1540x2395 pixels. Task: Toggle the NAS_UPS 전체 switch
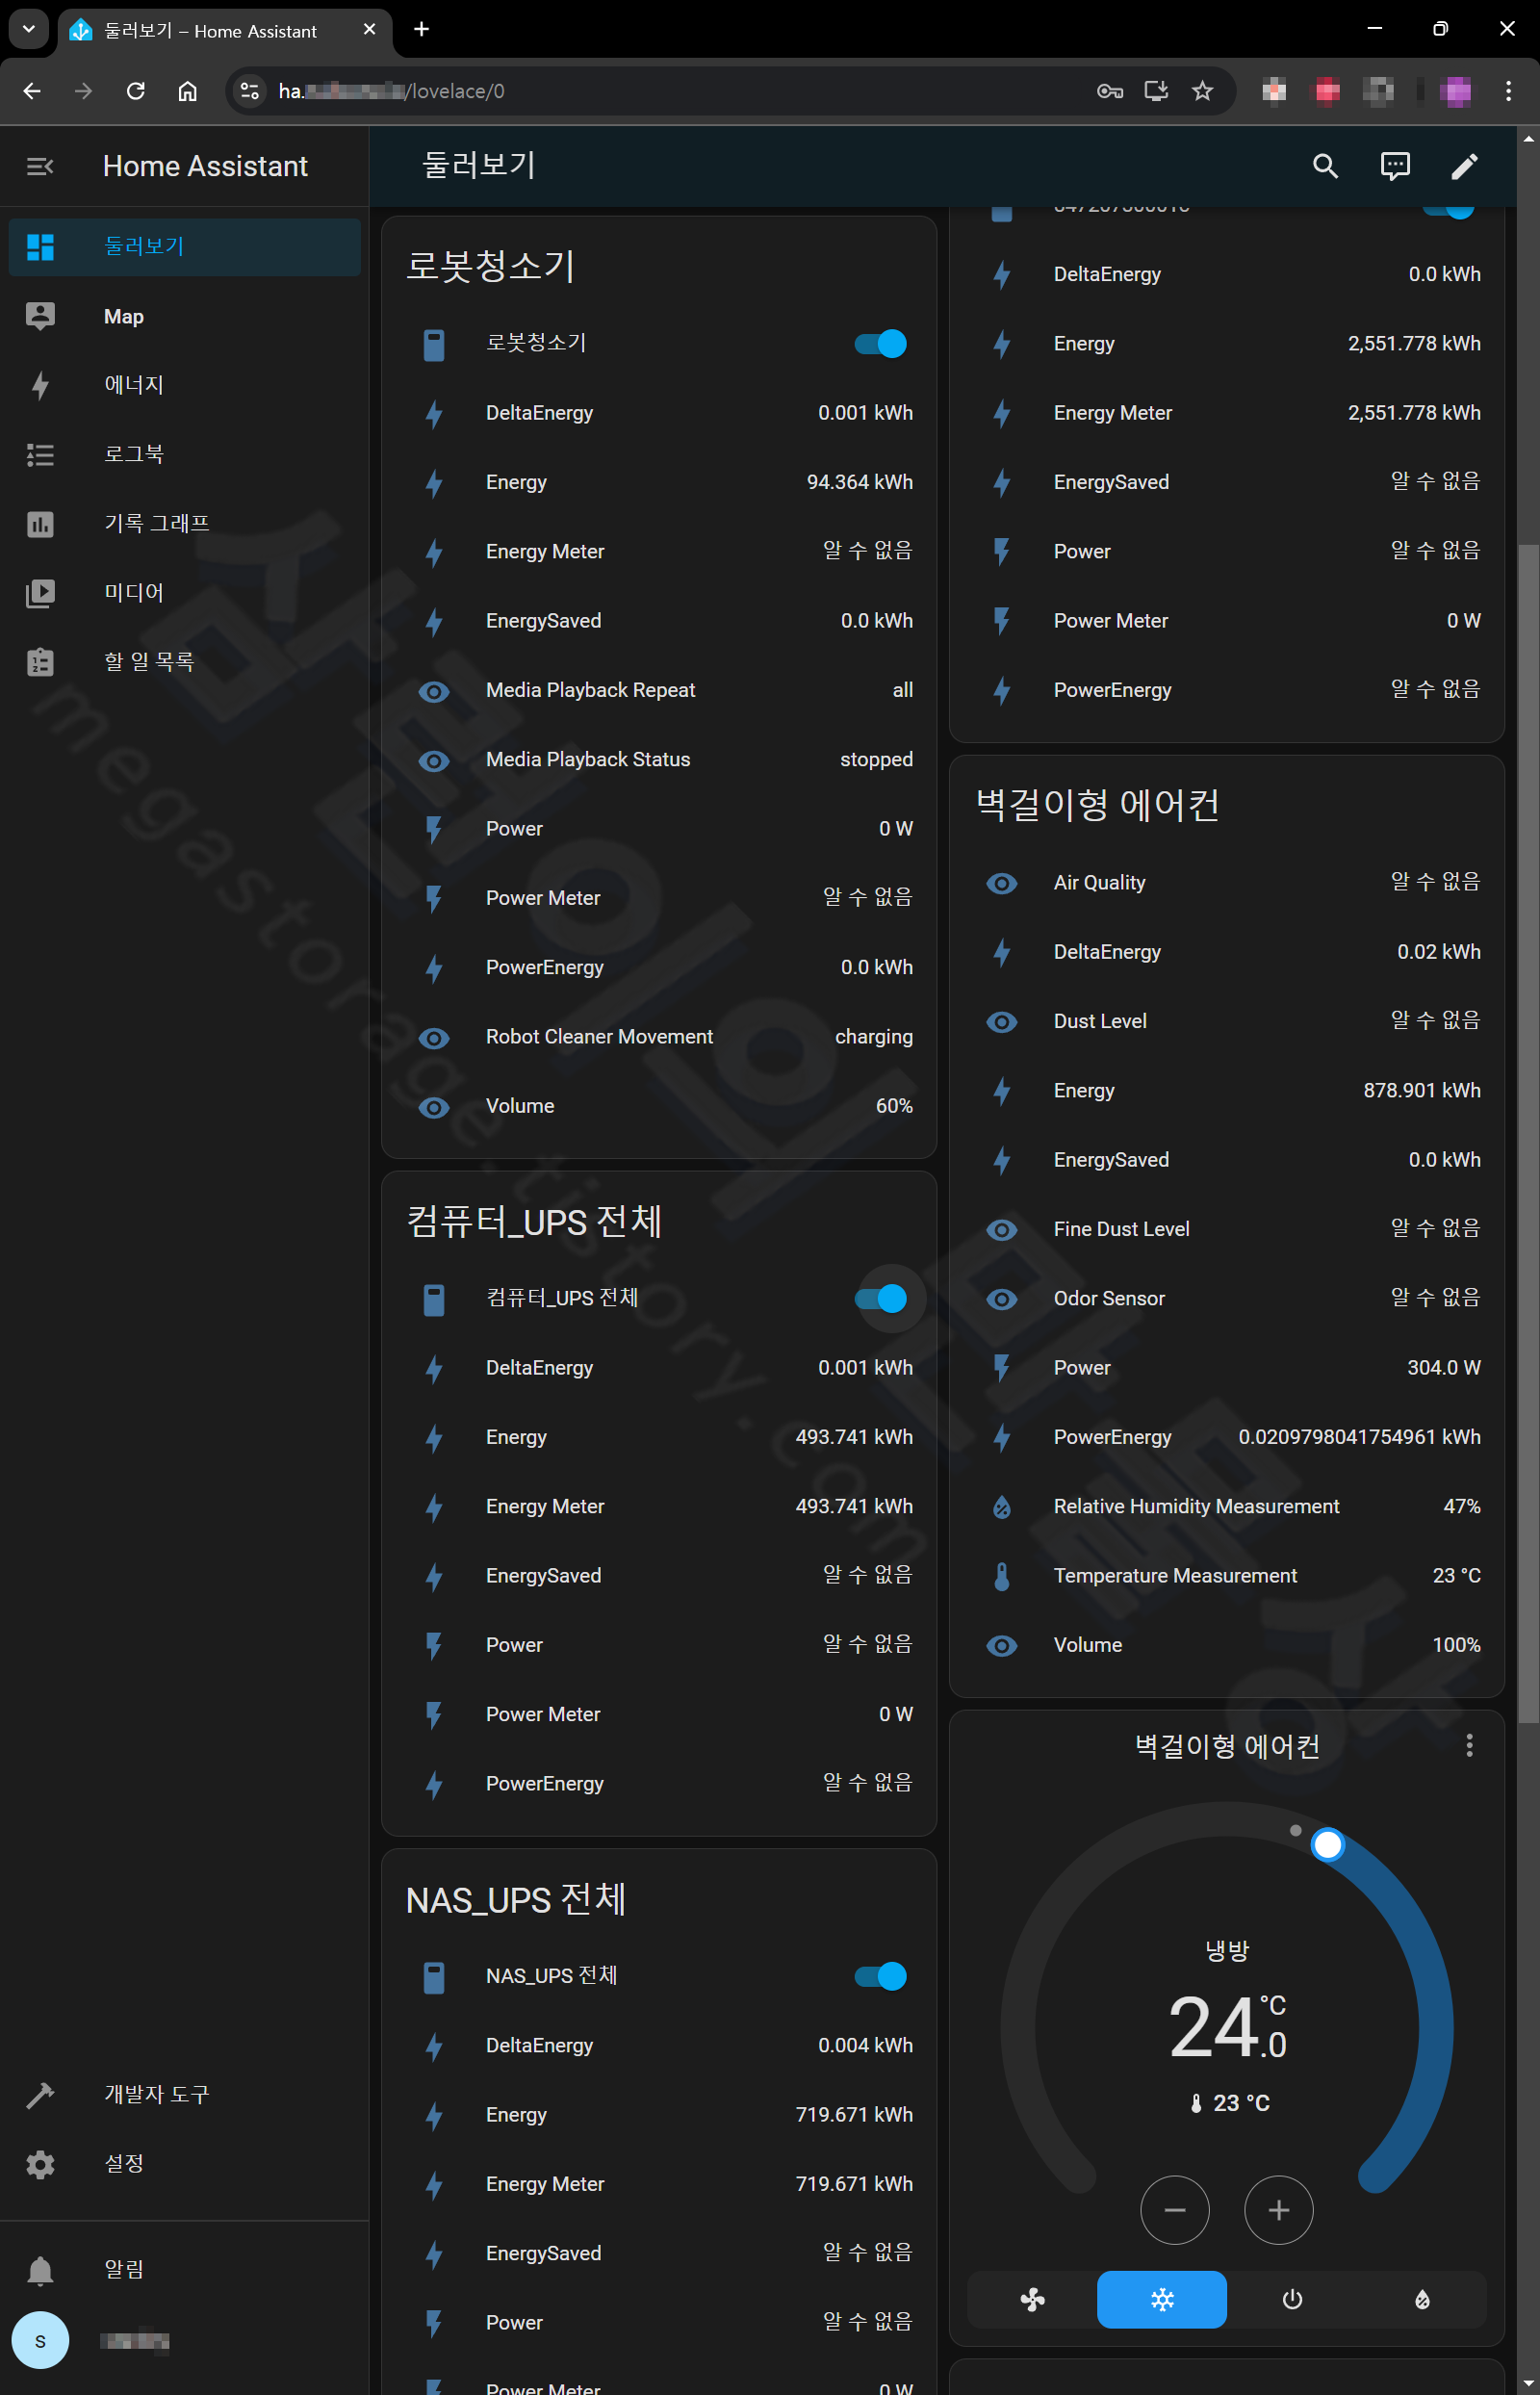click(x=881, y=1976)
